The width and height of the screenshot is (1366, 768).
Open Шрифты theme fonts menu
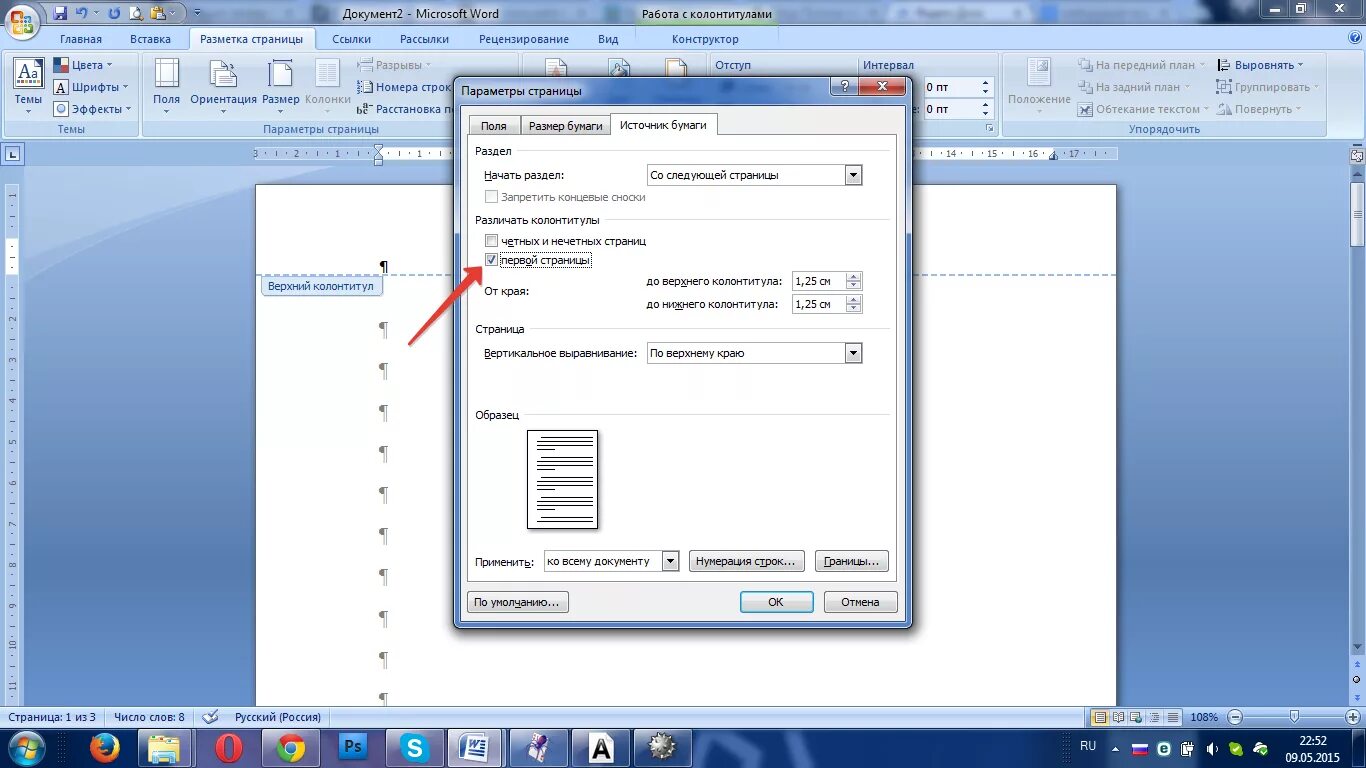click(91, 87)
